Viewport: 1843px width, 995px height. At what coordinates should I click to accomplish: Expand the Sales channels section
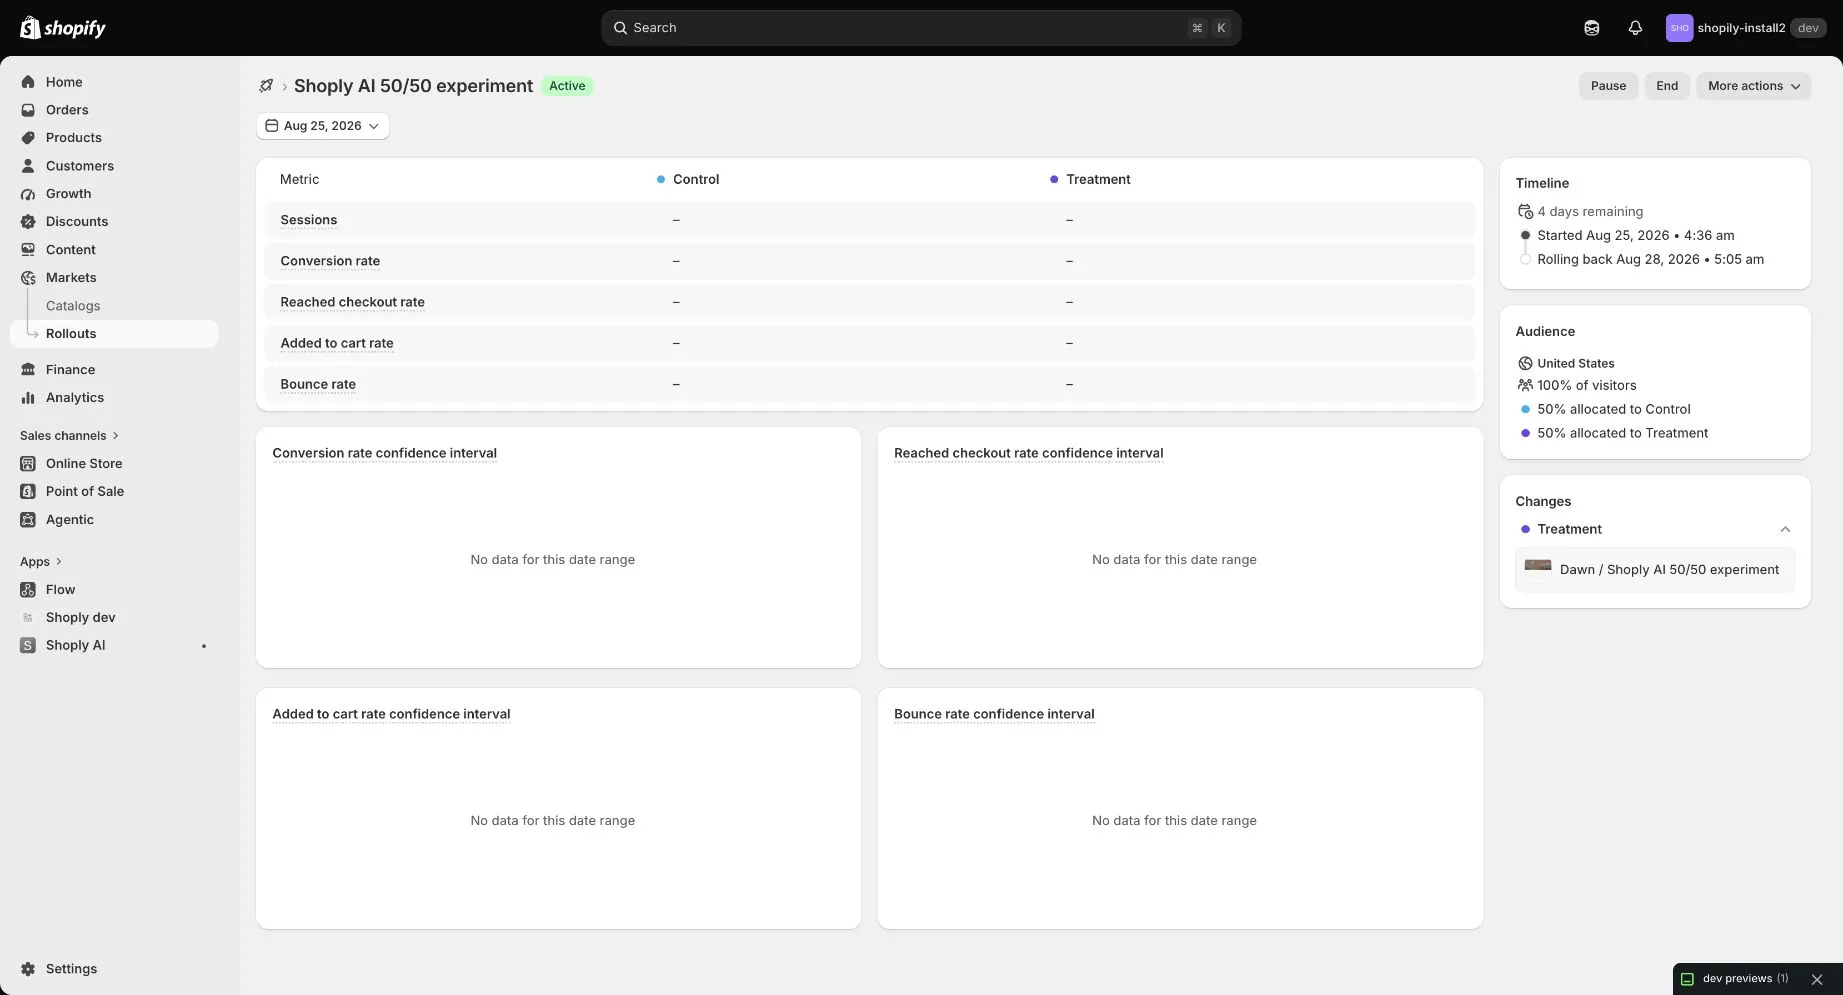(69, 436)
